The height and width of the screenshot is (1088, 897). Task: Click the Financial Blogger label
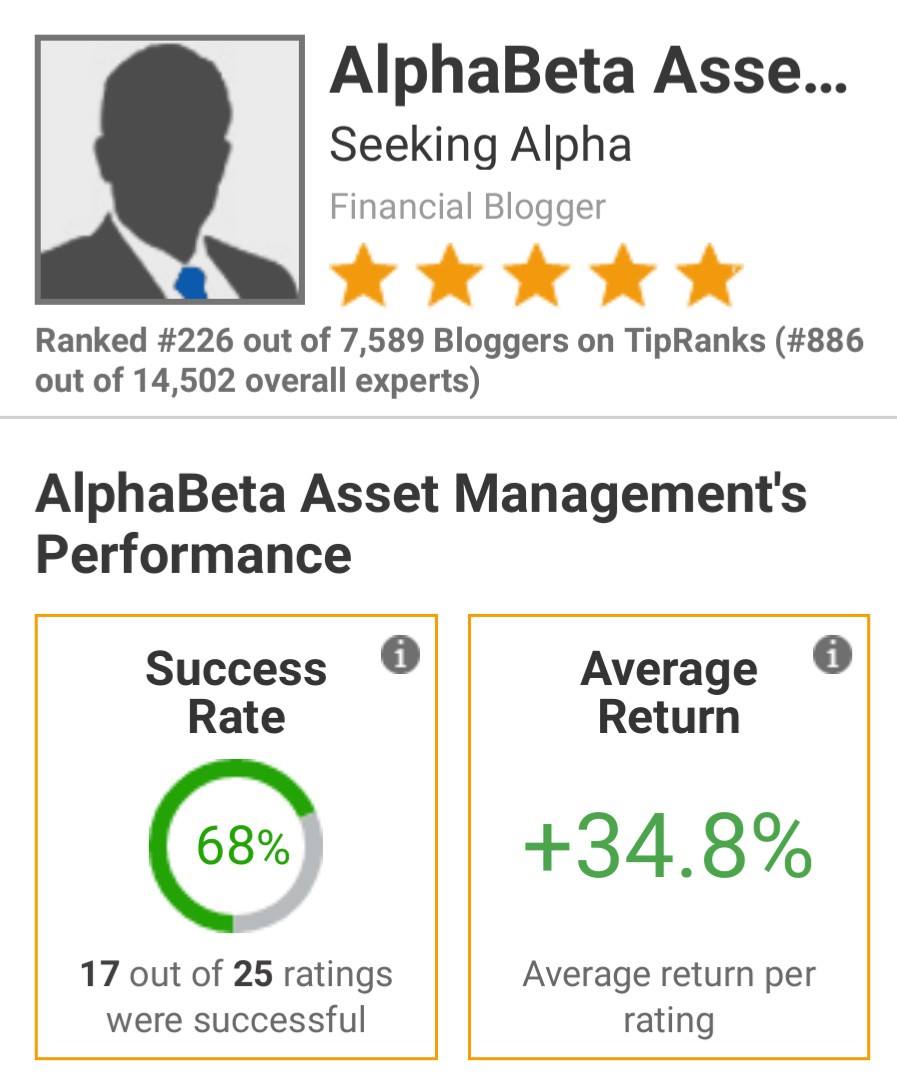(468, 207)
